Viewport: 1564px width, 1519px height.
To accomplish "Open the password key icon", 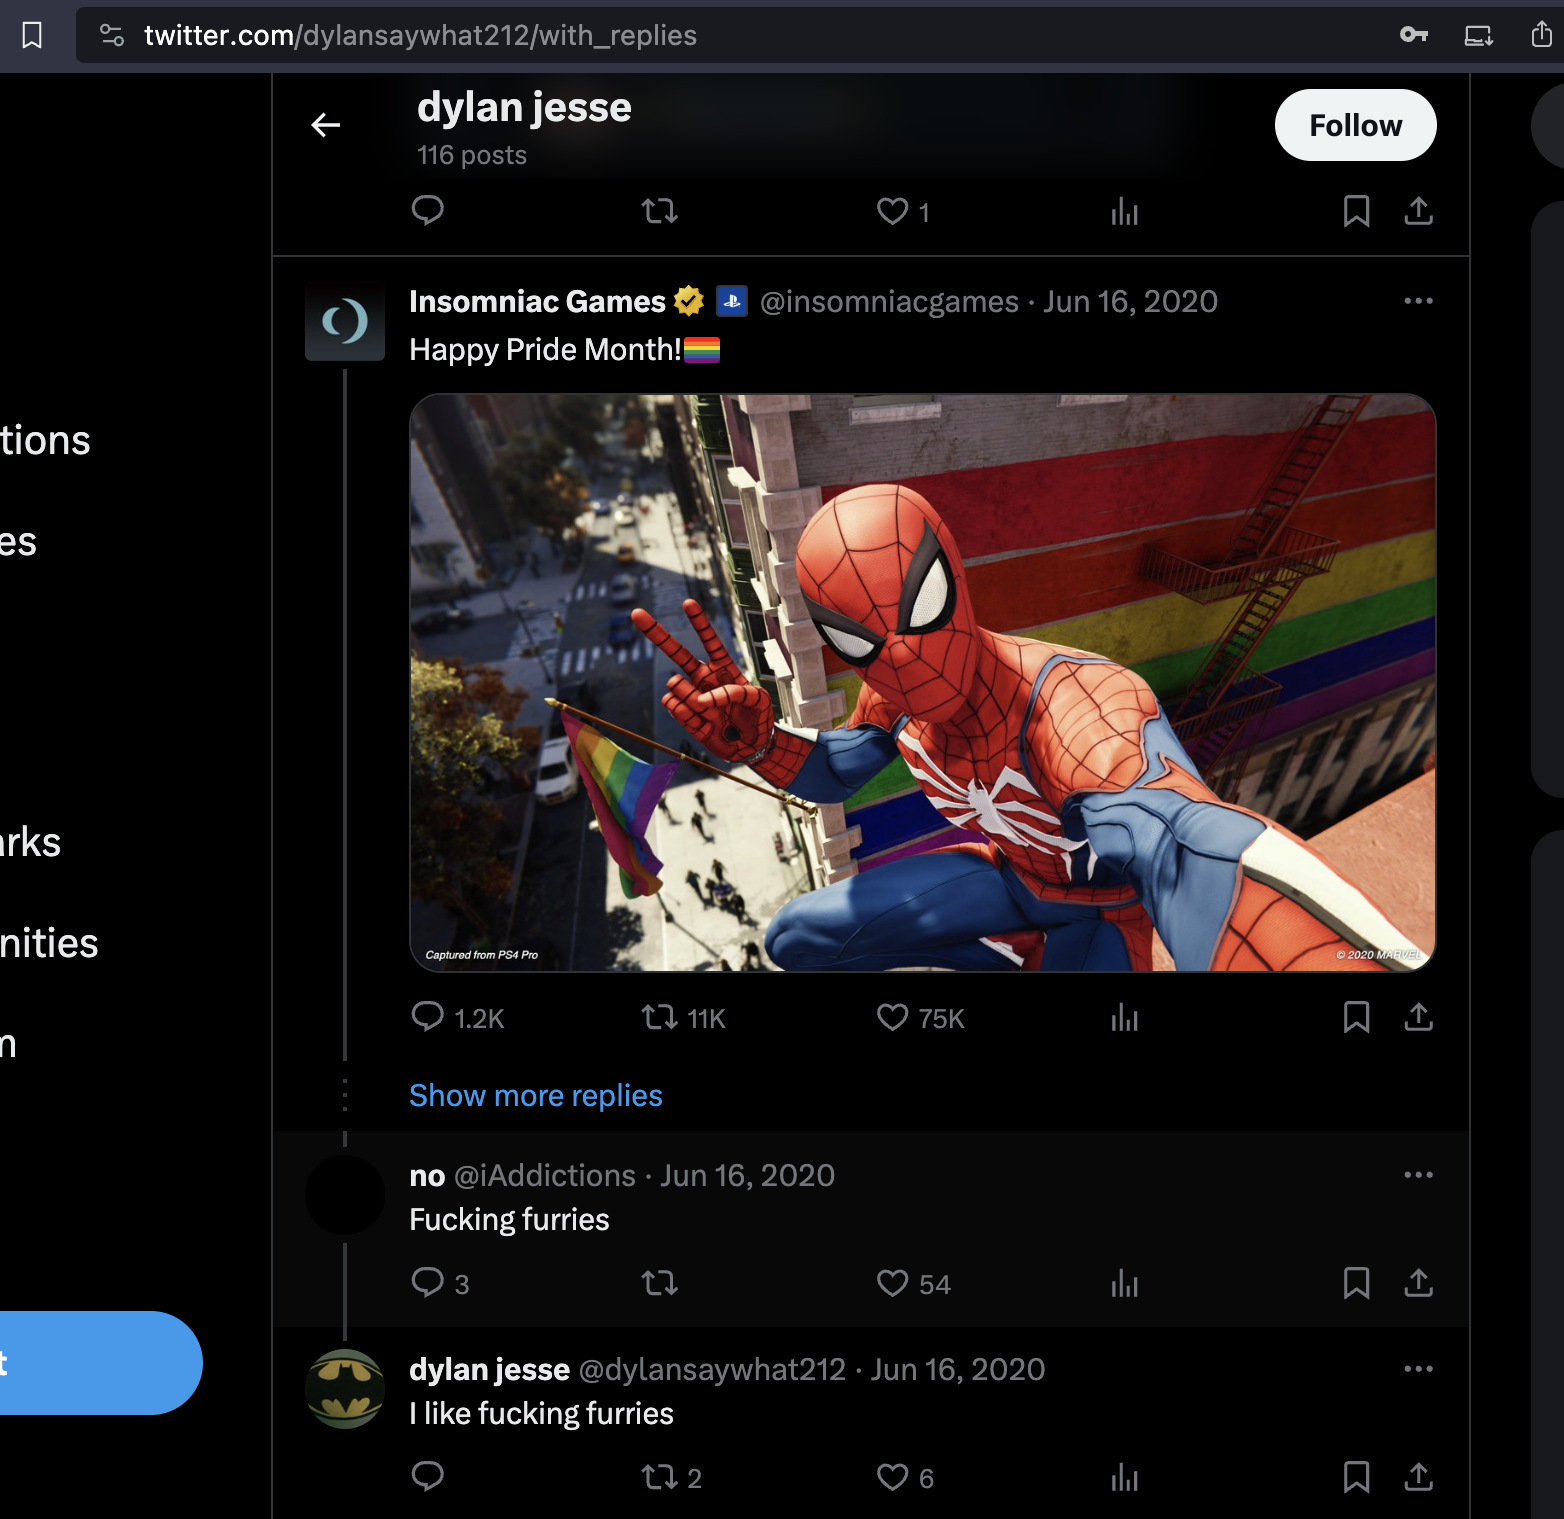I will coord(1414,35).
